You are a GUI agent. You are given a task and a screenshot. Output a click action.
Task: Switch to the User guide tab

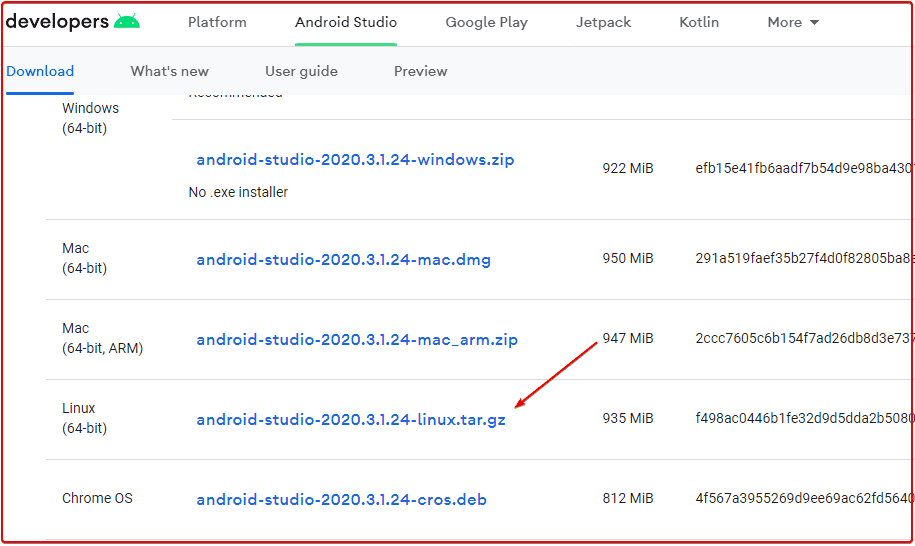click(301, 71)
